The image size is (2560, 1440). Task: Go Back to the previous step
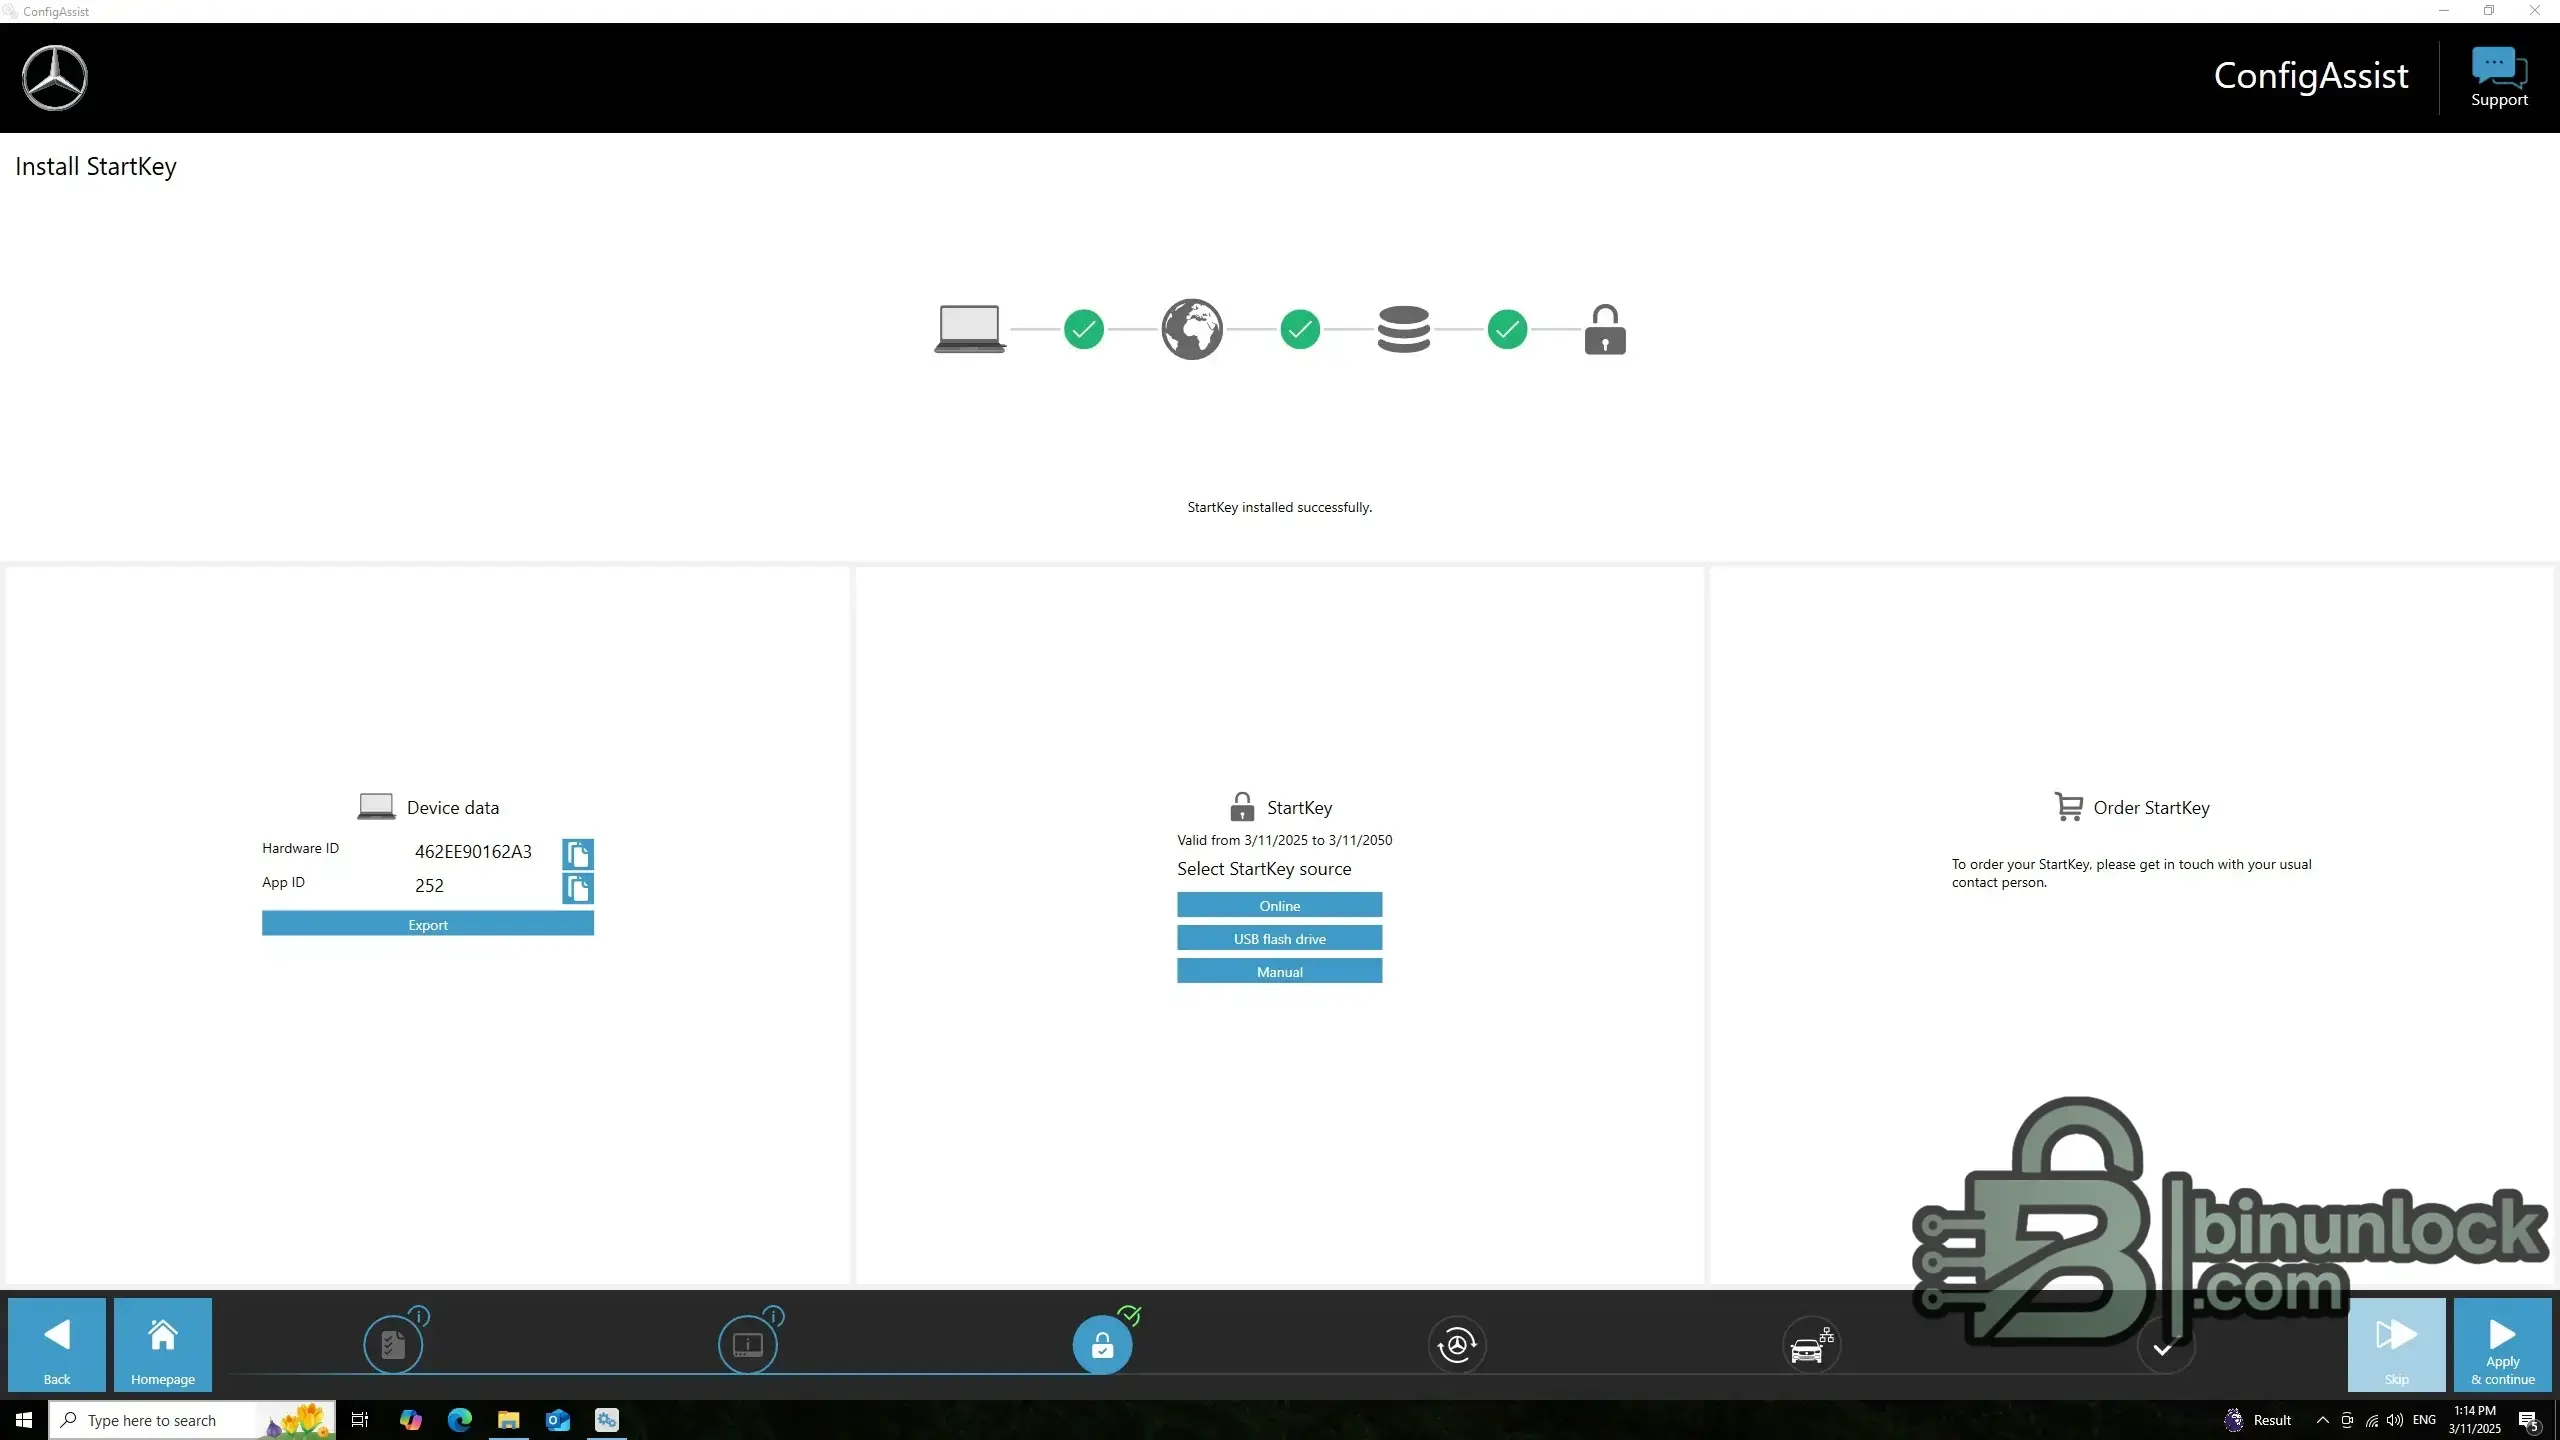click(57, 1345)
